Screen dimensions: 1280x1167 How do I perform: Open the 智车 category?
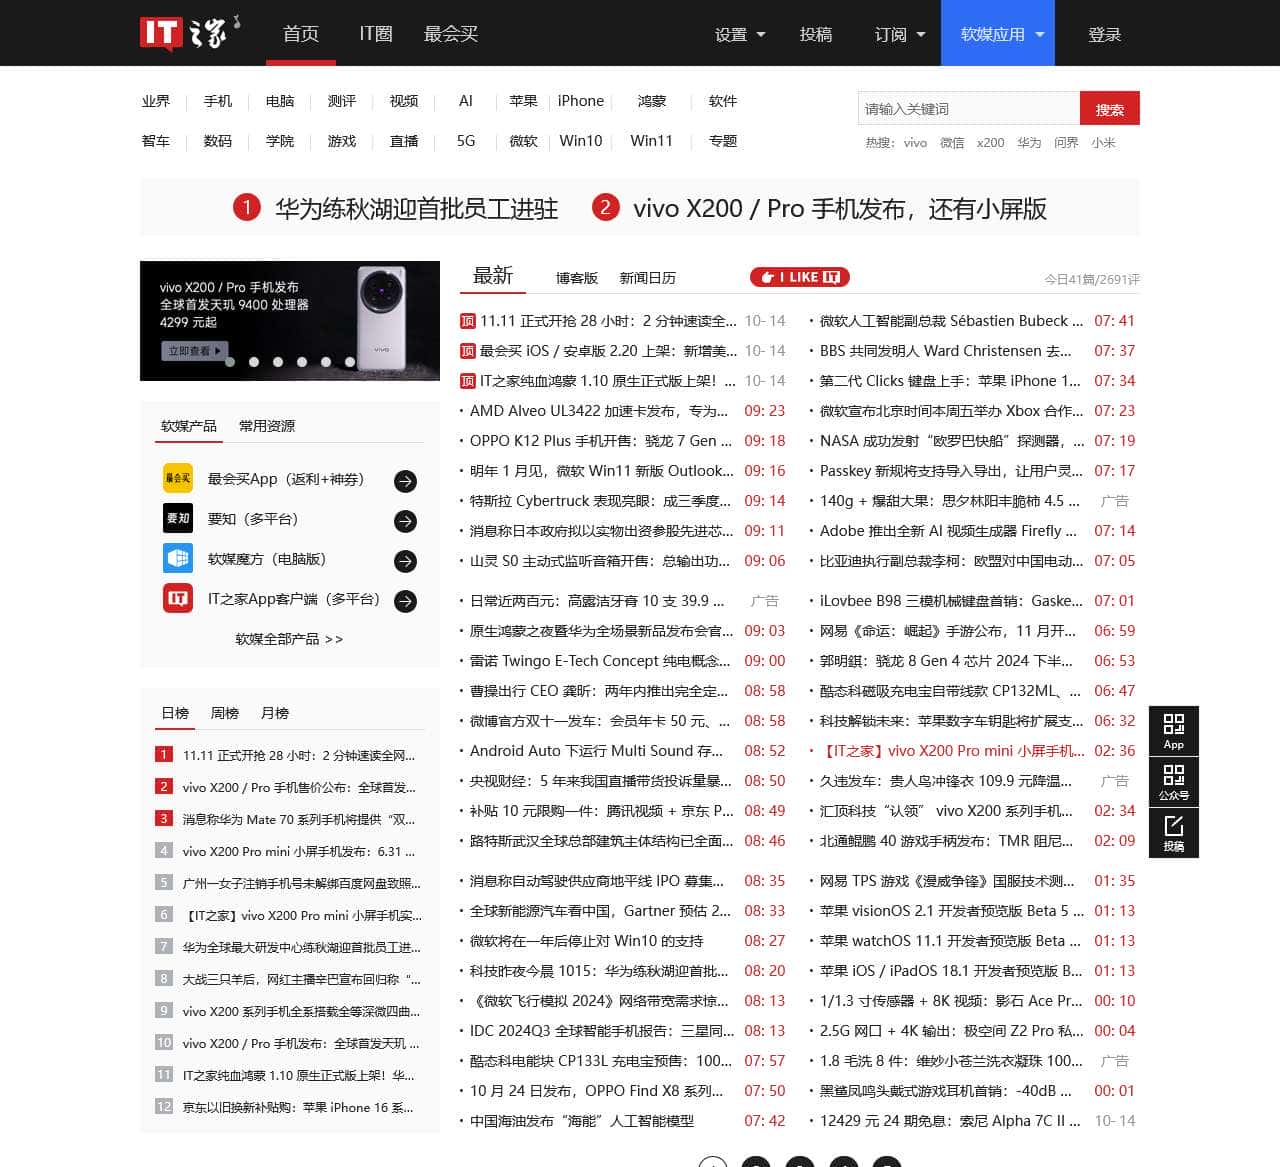[156, 141]
